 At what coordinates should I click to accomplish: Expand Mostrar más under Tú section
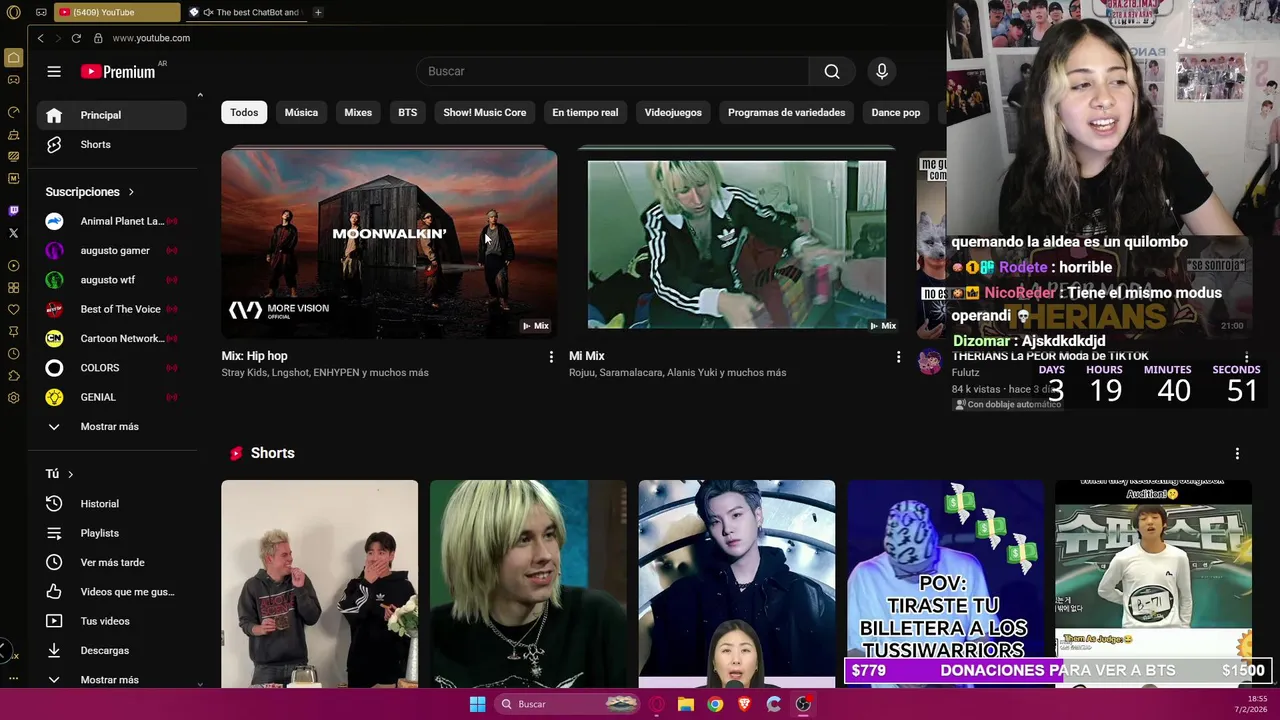(x=112, y=679)
